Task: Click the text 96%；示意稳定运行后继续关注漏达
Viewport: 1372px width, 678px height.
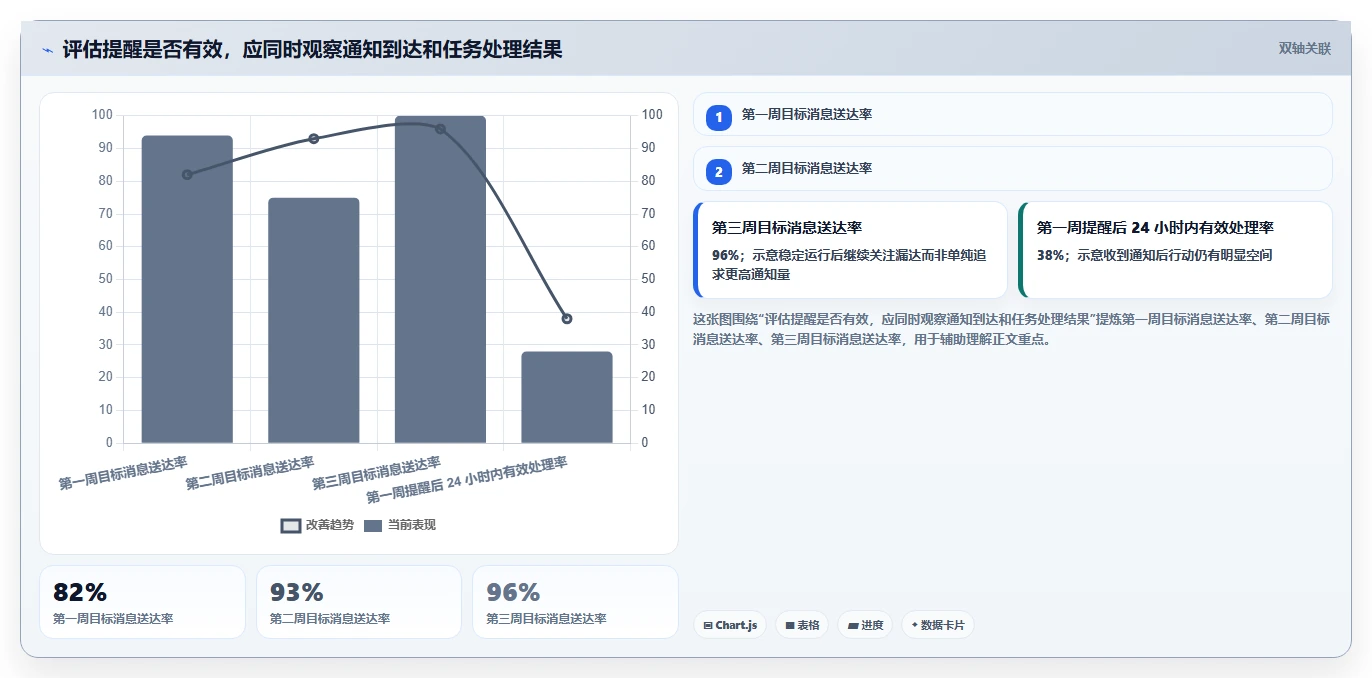Action: [850, 265]
